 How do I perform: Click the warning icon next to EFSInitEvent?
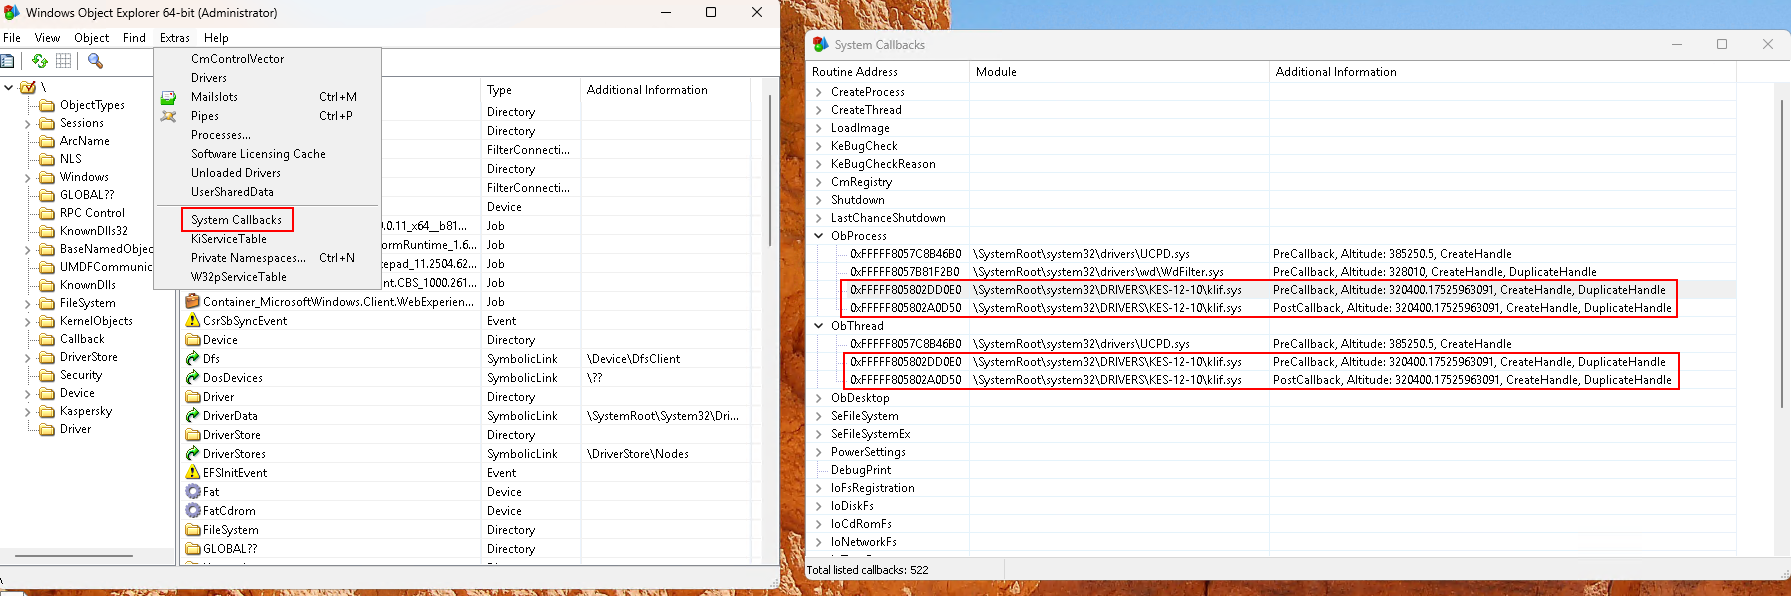[193, 473]
